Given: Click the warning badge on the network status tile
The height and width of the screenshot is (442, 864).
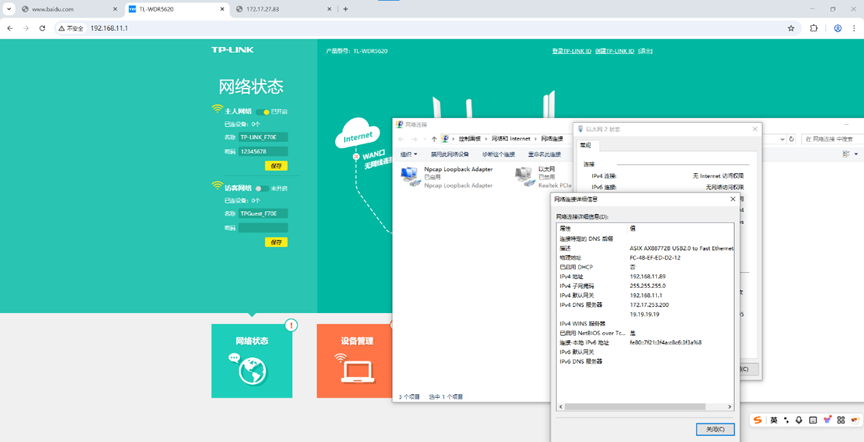Looking at the screenshot, I should pyautogui.click(x=291, y=325).
